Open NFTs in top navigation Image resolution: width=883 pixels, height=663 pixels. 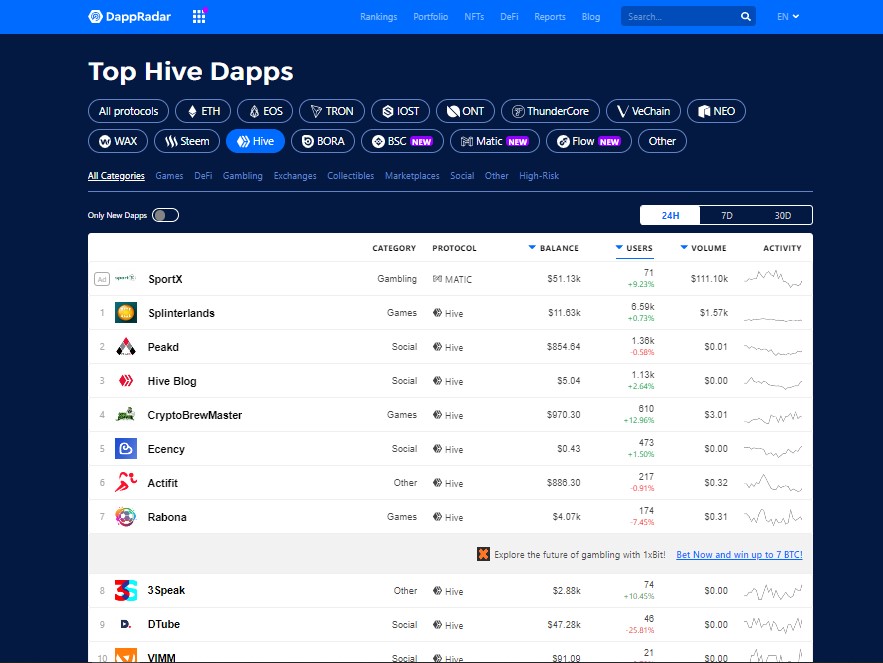pyautogui.click(x=474, y=17)
